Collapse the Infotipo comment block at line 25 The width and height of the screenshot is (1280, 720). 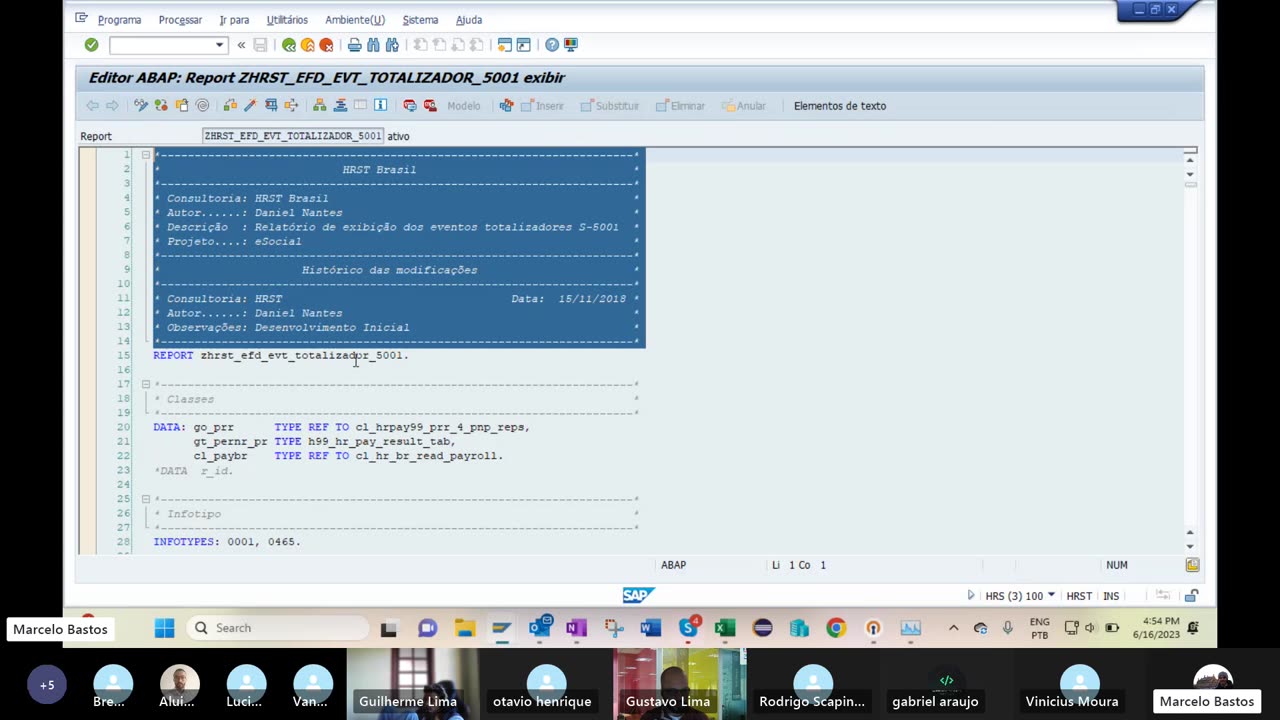click(146, 499)
